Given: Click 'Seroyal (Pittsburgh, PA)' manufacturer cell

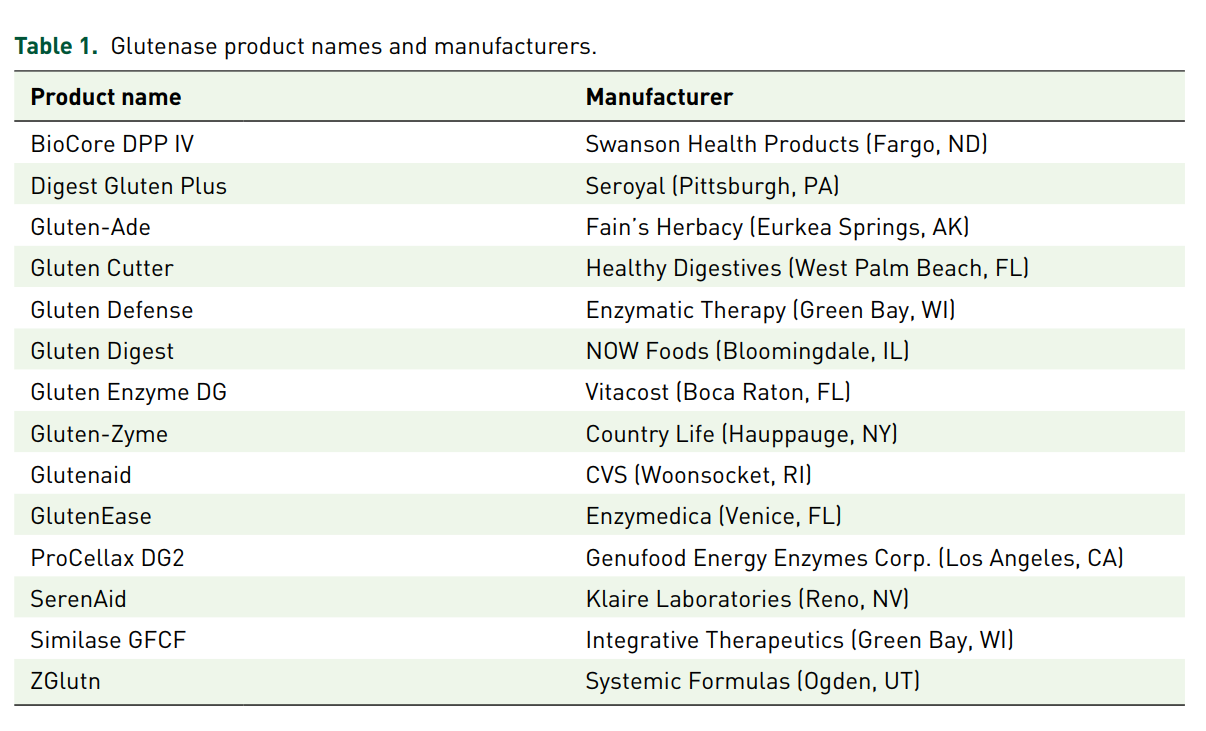Looking at the screenshot, I should (712, 186).
